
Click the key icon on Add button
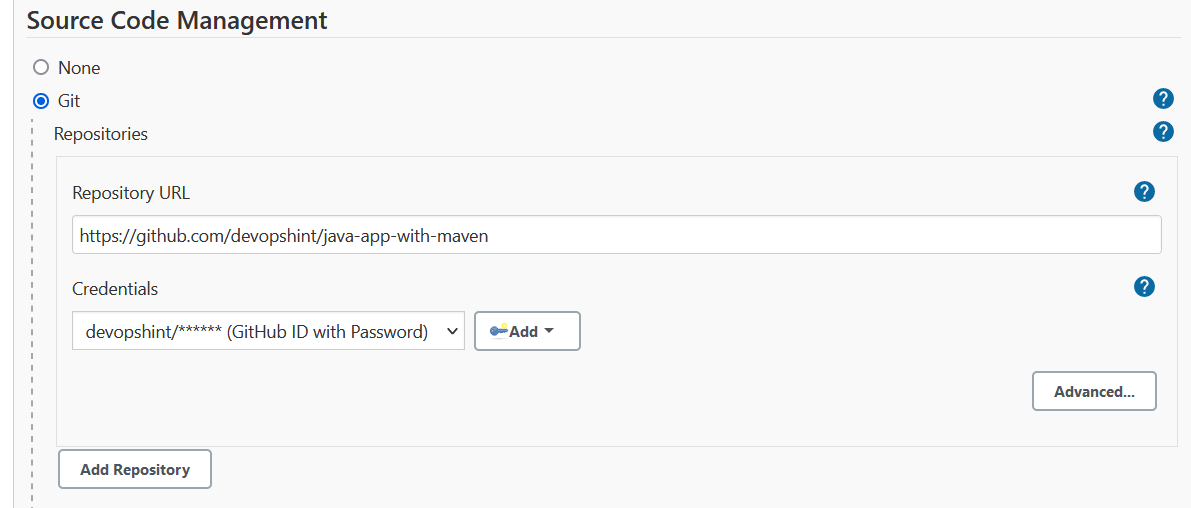point(498,331)
